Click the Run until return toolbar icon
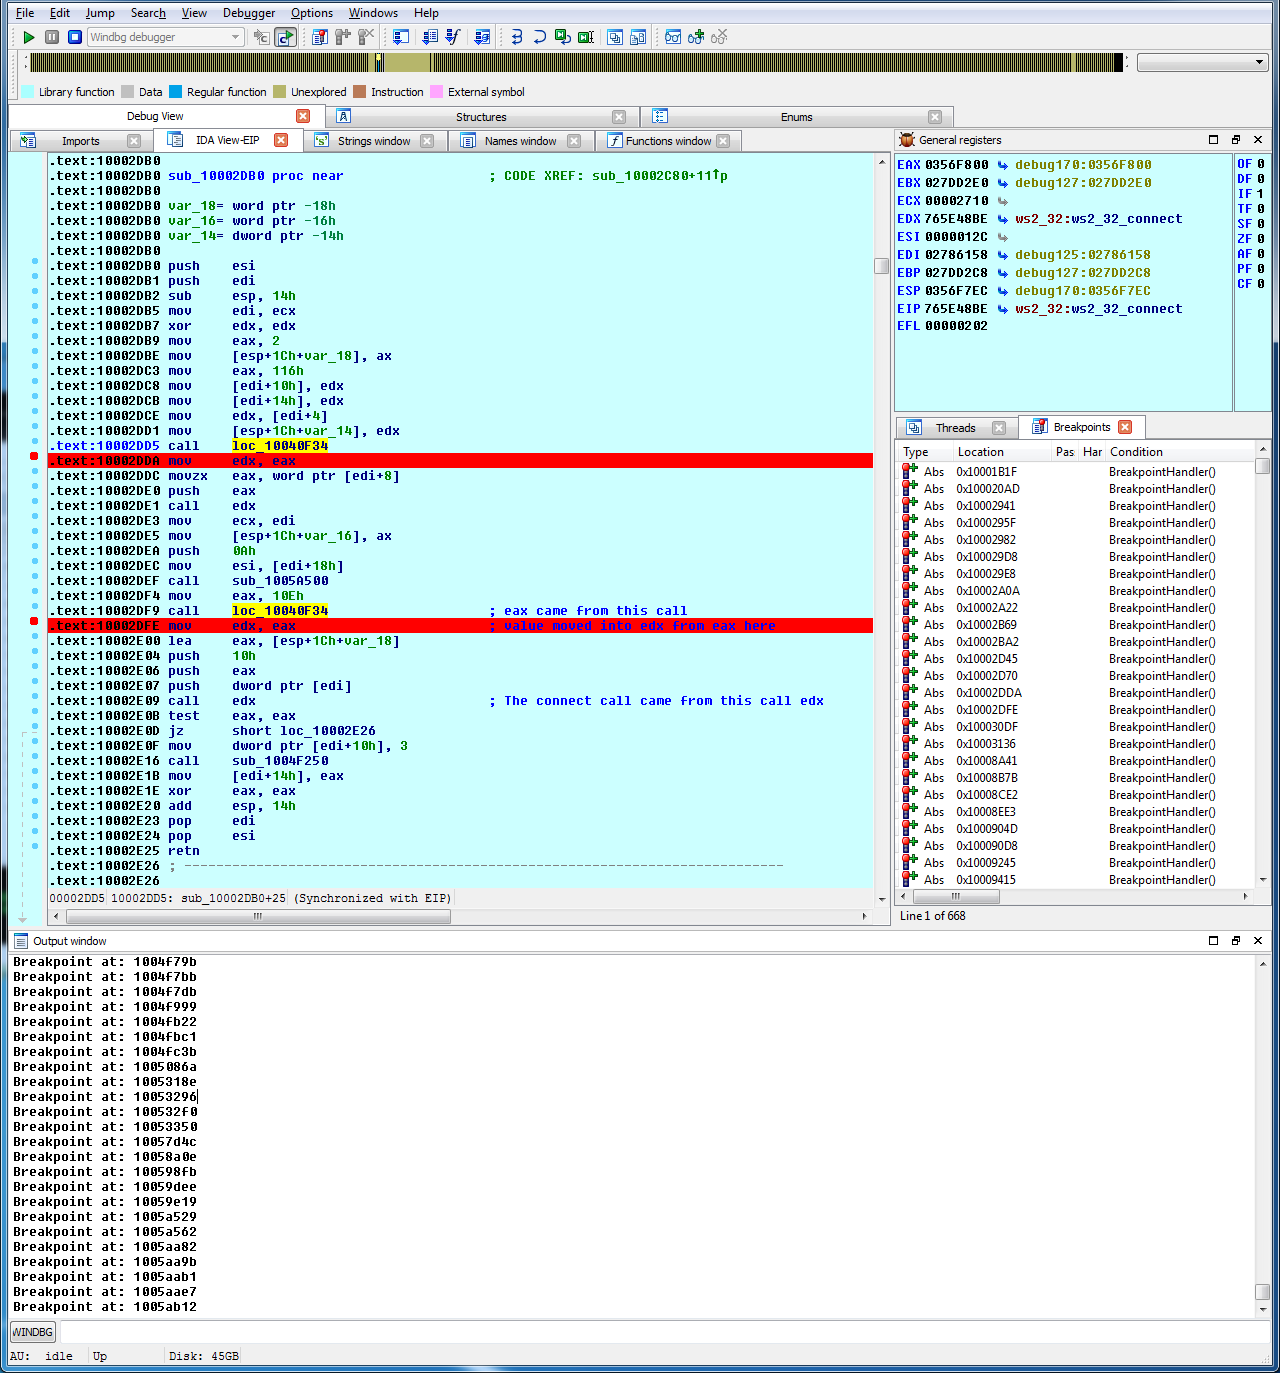The width and height of the screenshot is (1280, 1400). click(561, 37)
